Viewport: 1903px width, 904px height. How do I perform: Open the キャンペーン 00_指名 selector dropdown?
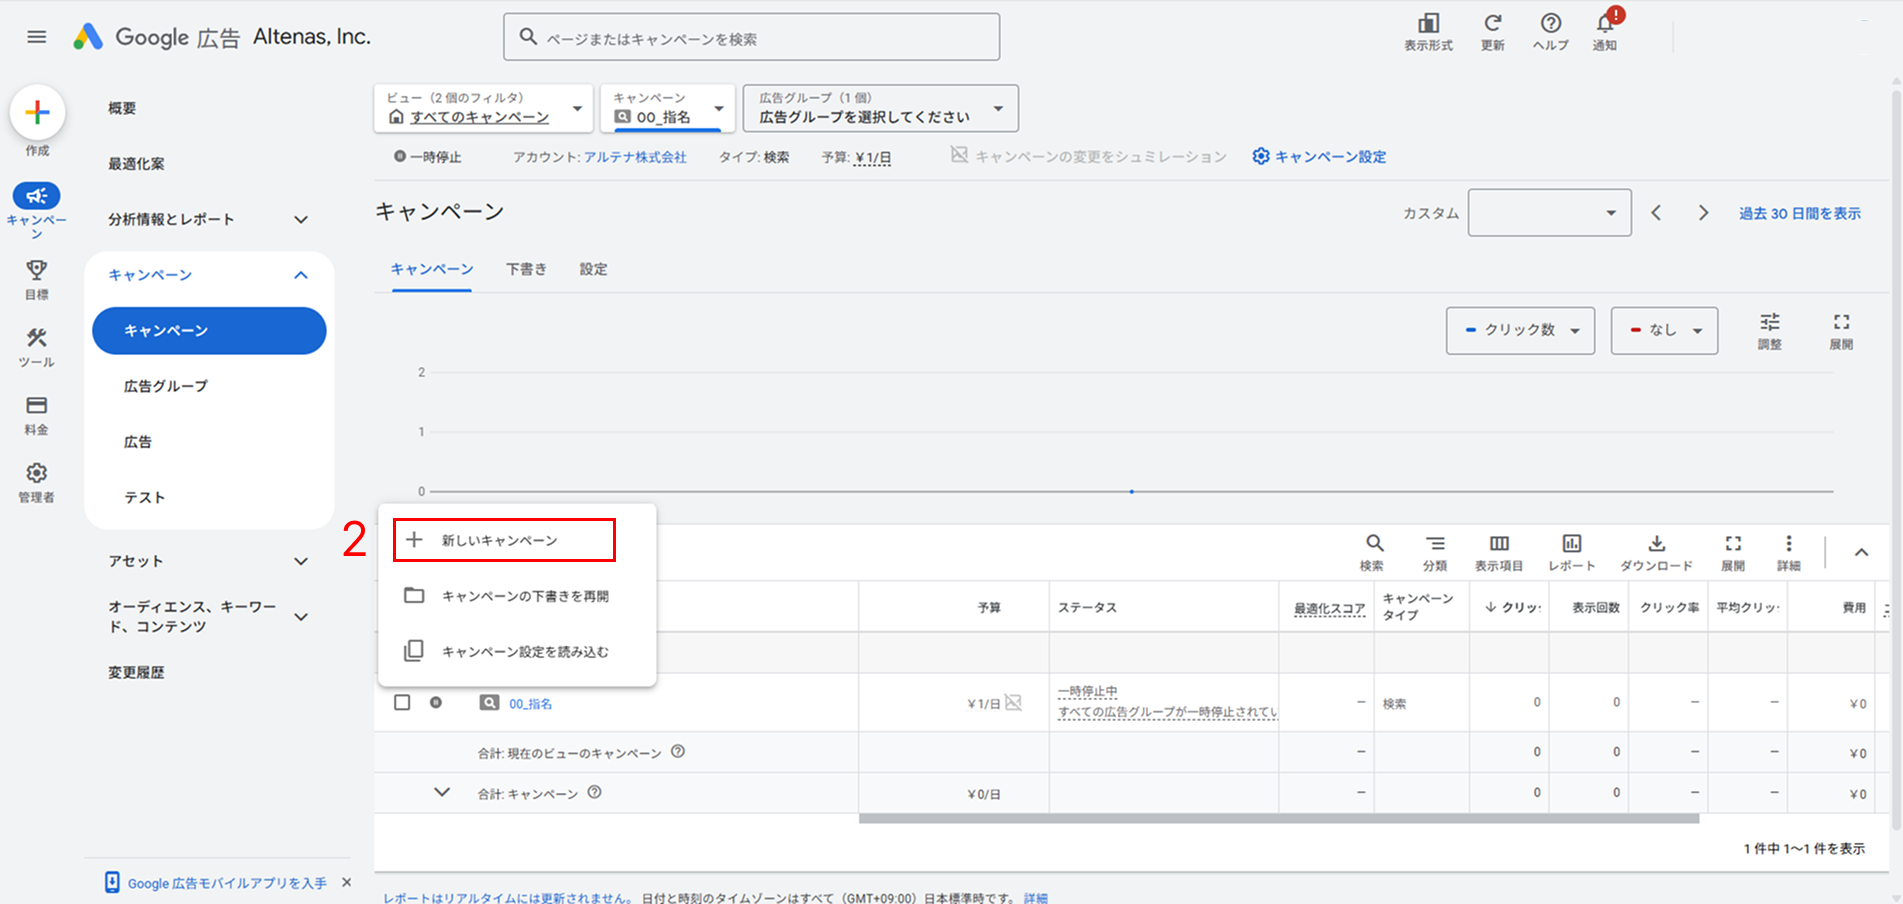pyautogui.click(x=669, y=108)
